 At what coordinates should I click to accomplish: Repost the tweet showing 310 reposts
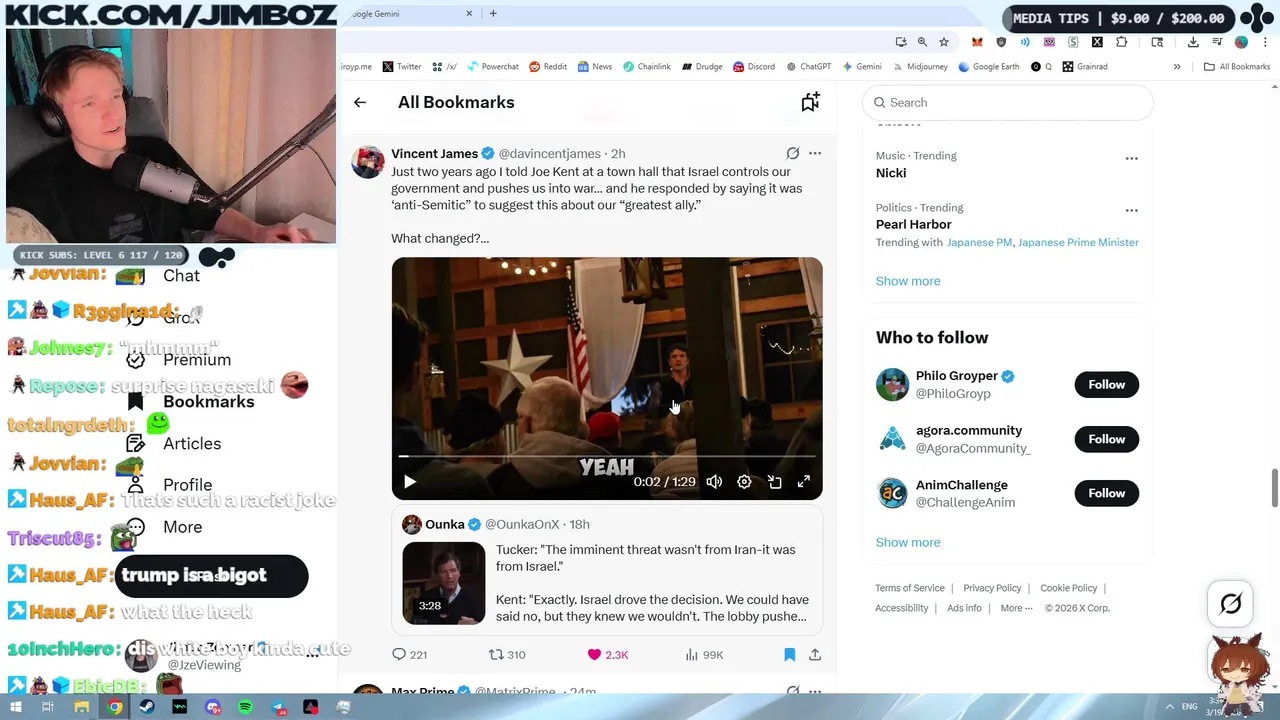pyautogui.click(x=506, y=654)
